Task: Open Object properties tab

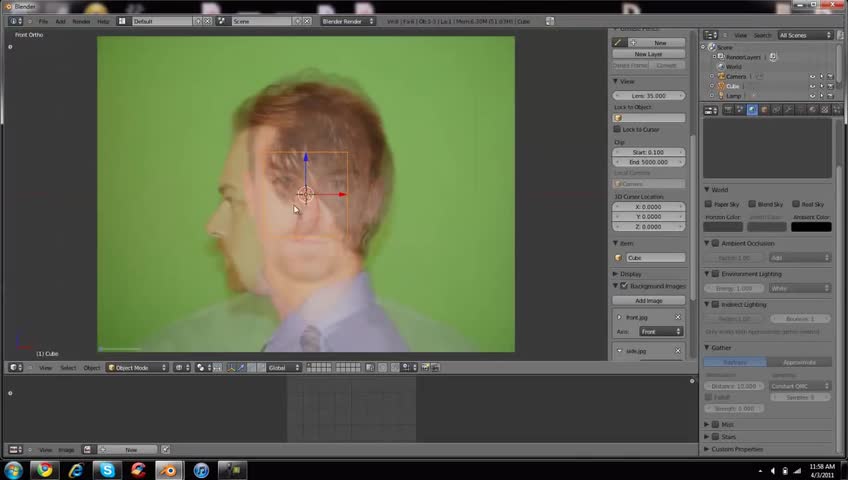Action: [764, 110]
